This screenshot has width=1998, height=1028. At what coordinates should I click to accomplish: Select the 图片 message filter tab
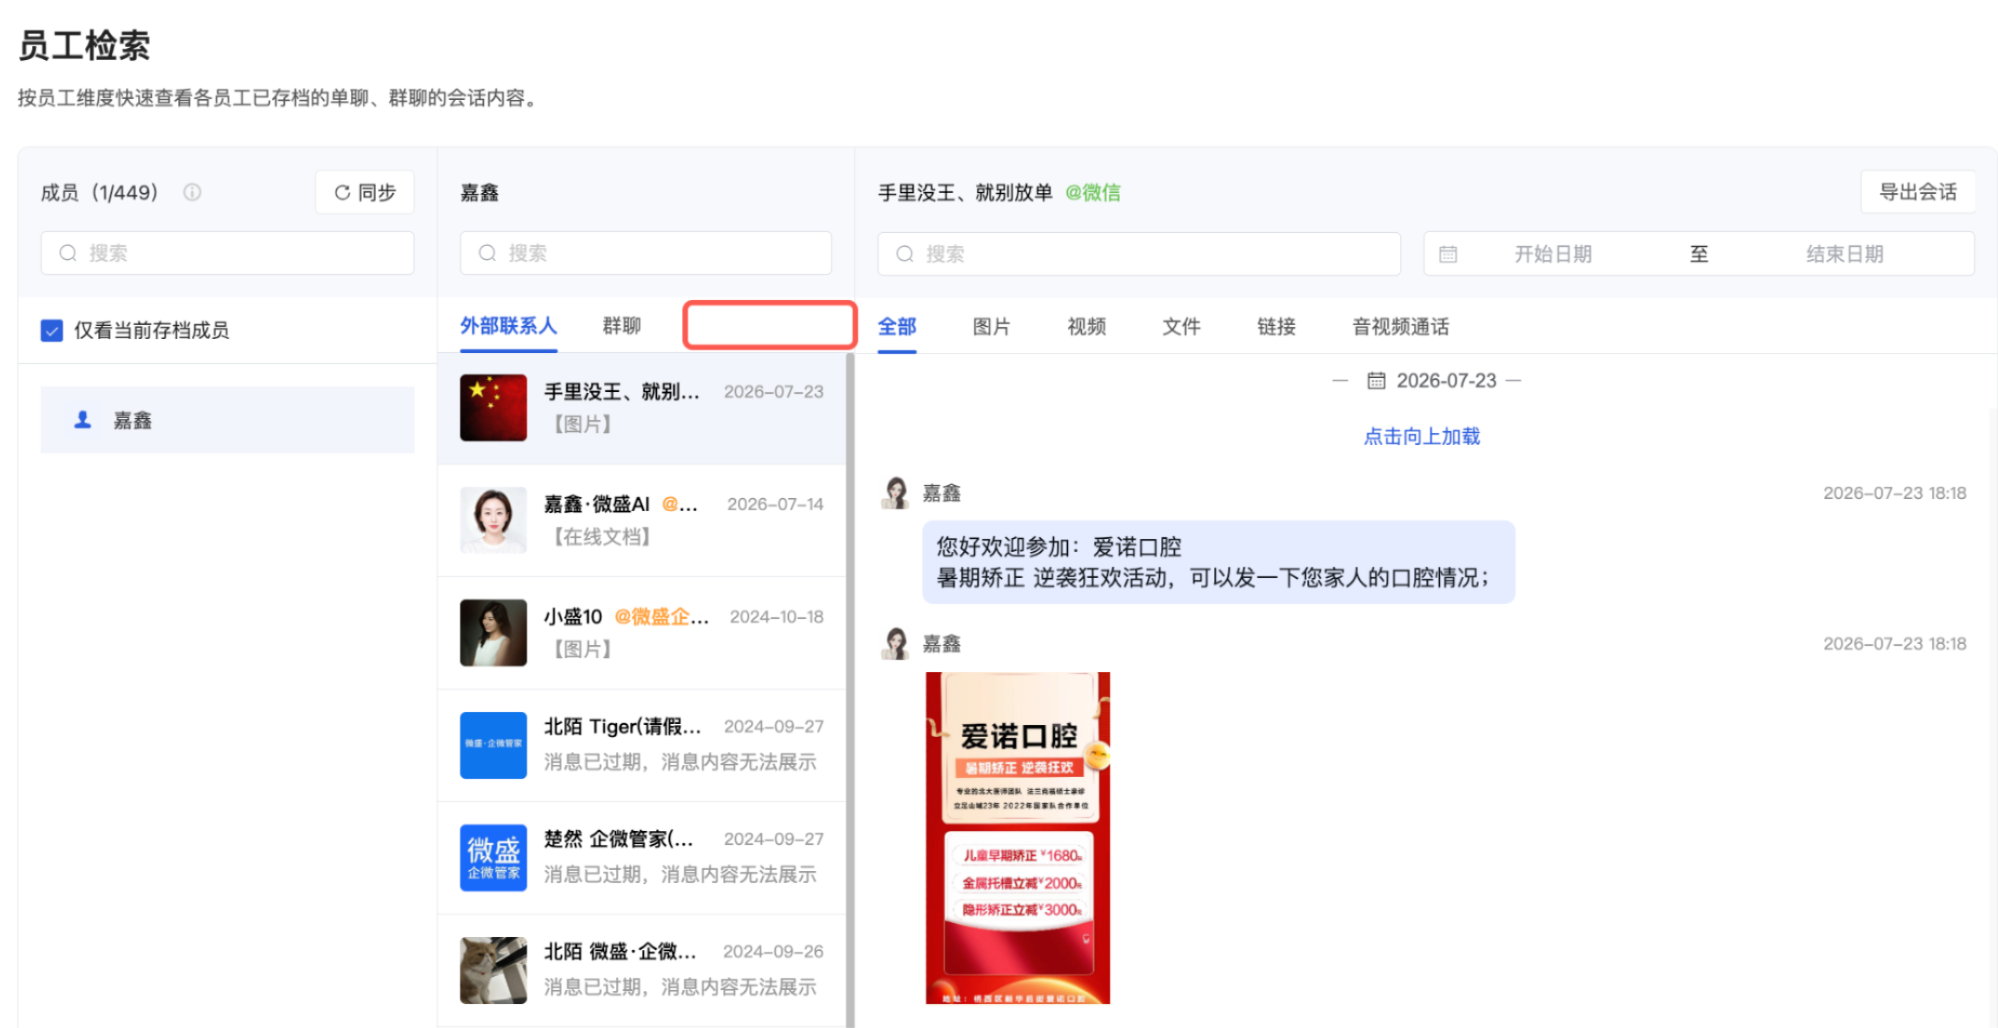(991, 327)
